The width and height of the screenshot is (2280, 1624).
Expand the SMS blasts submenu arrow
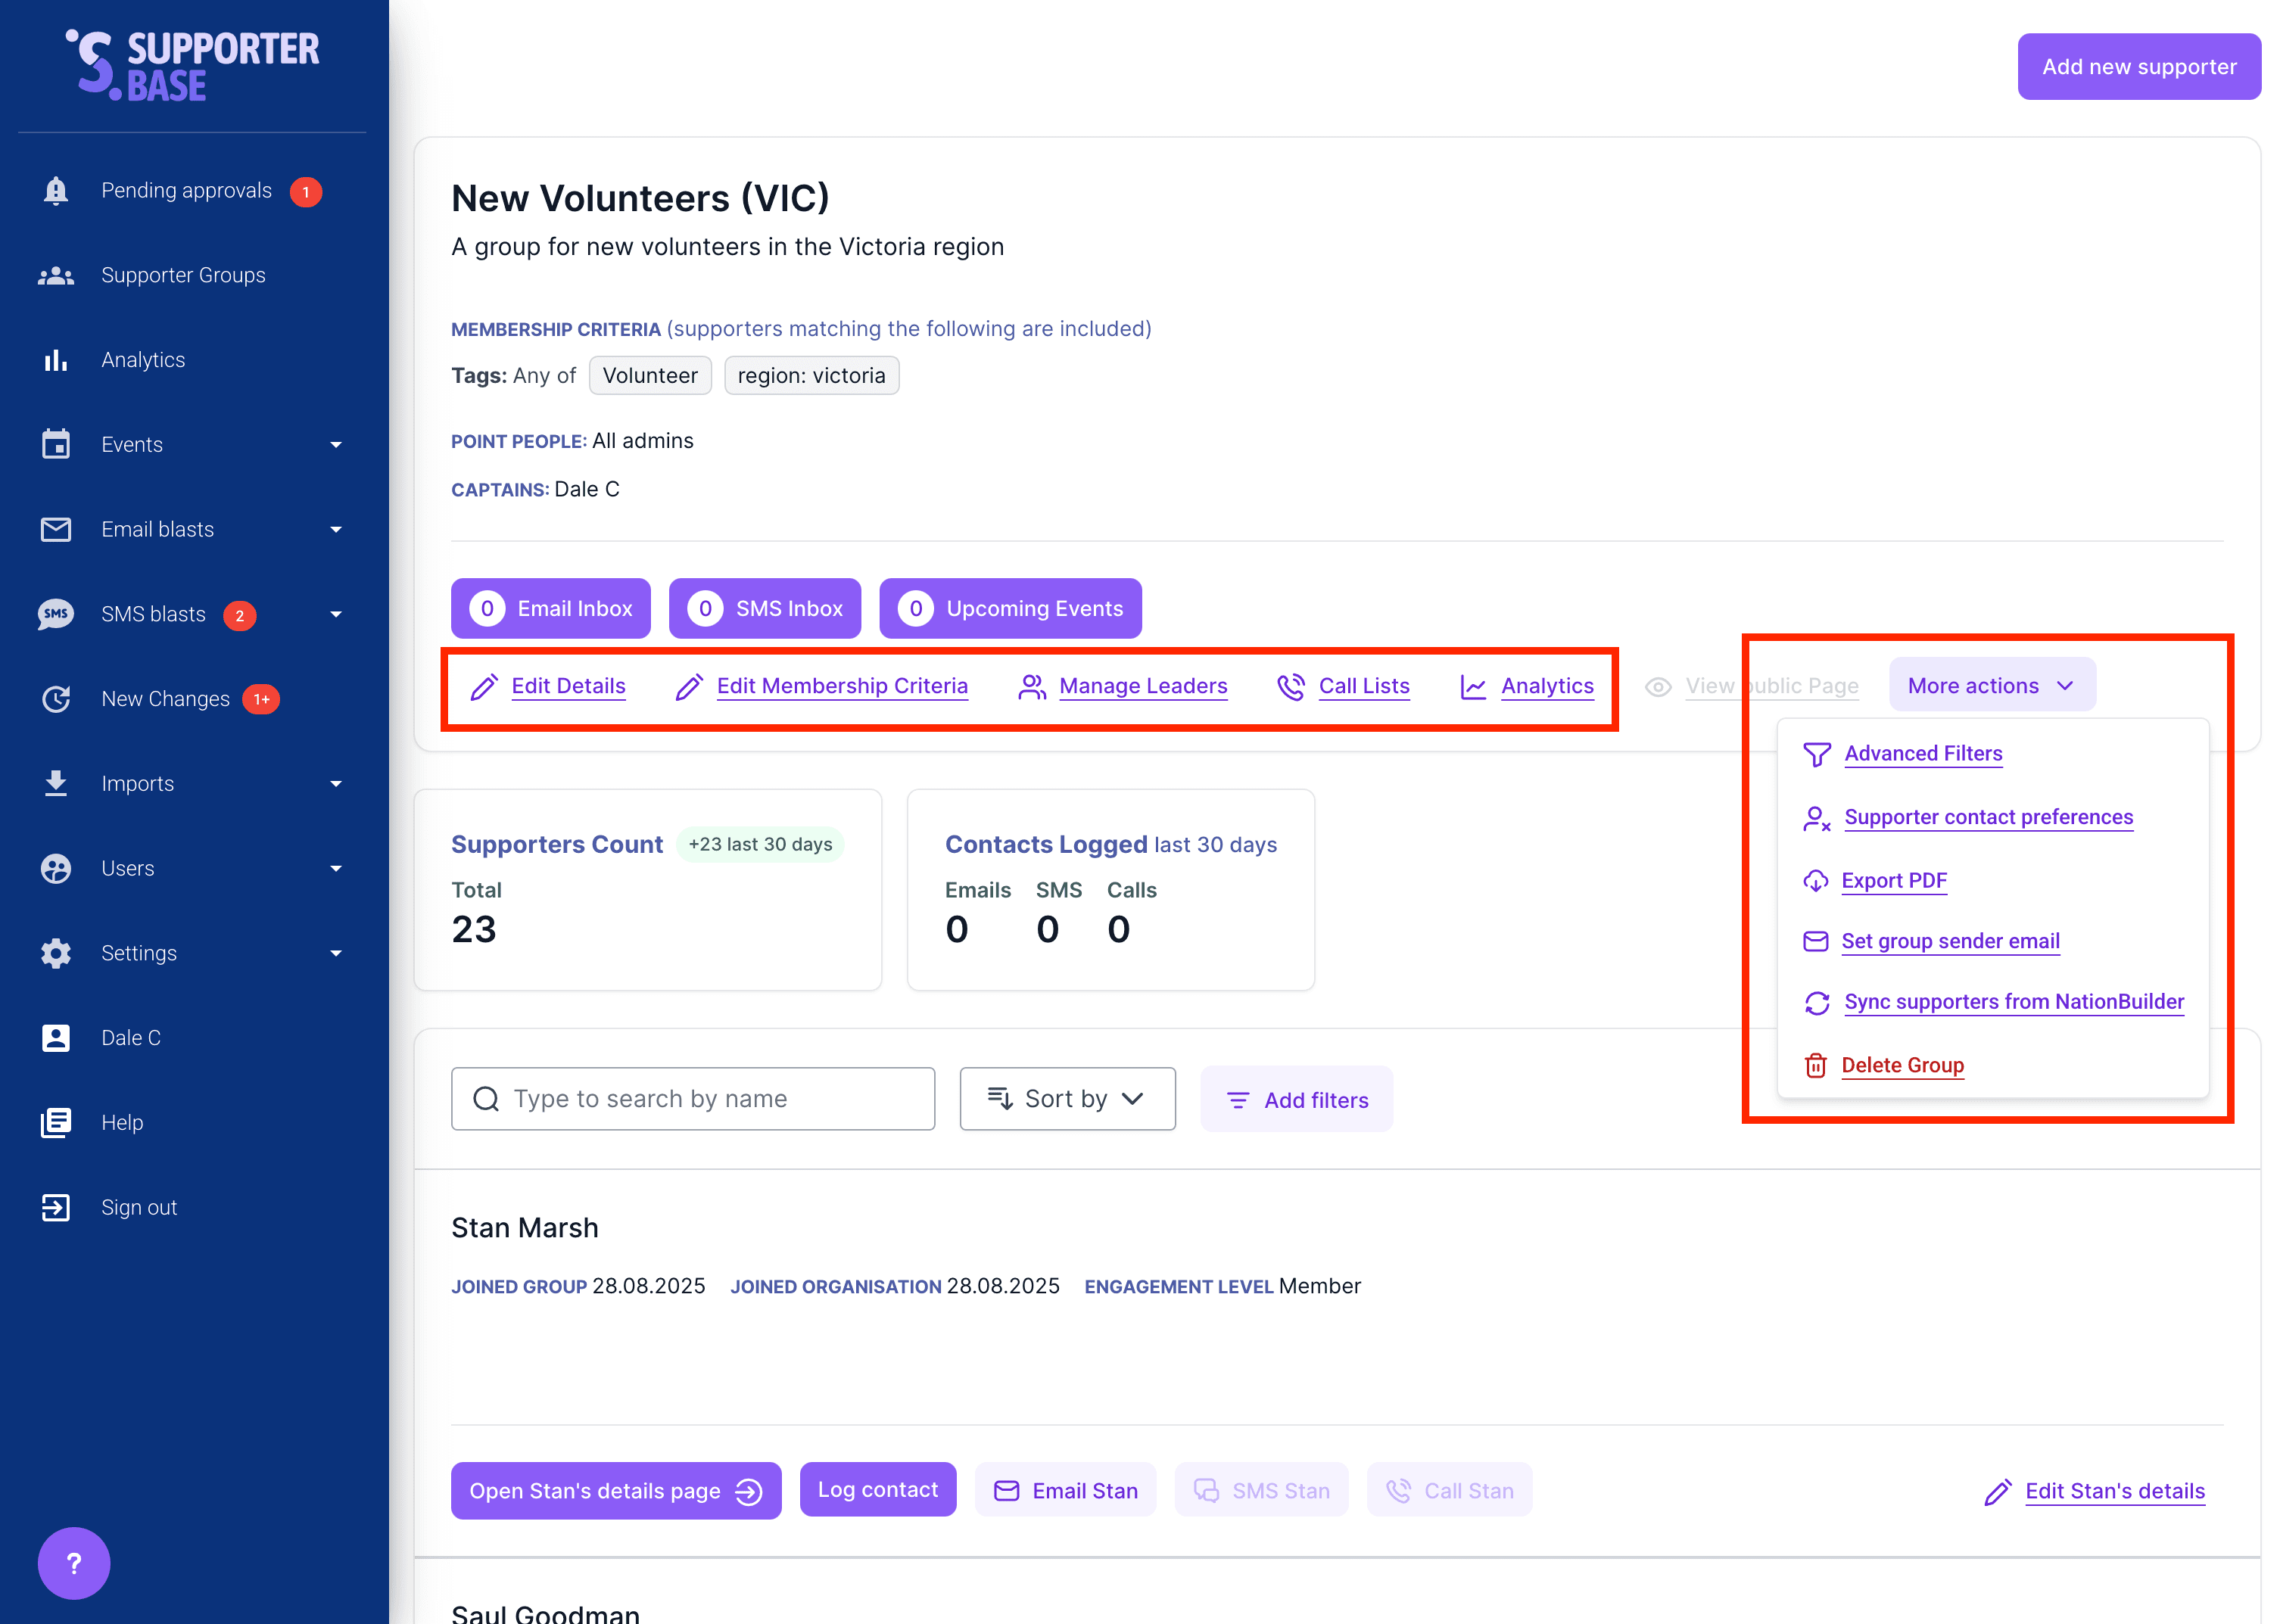tap(336, 614)
